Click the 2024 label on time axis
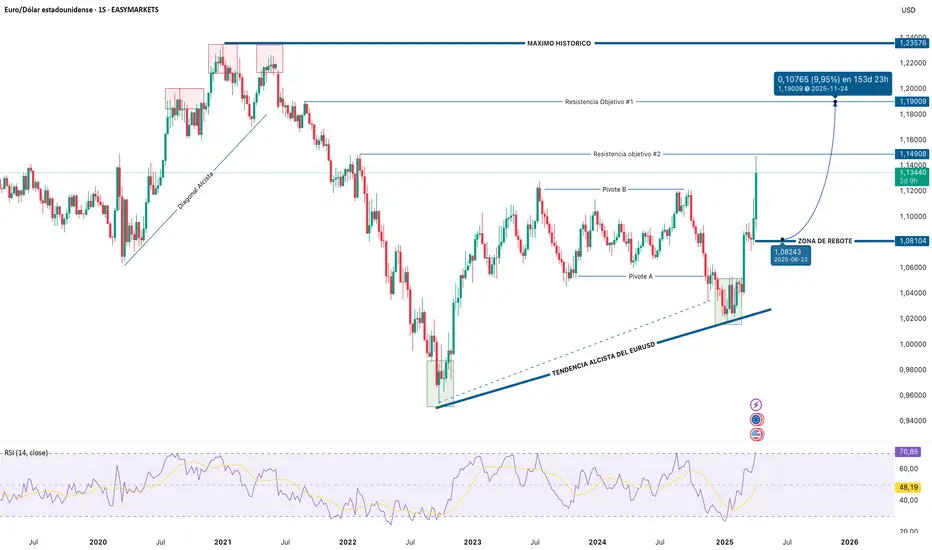The height and width of the screenshot is (550, 932). pos(597,542)
